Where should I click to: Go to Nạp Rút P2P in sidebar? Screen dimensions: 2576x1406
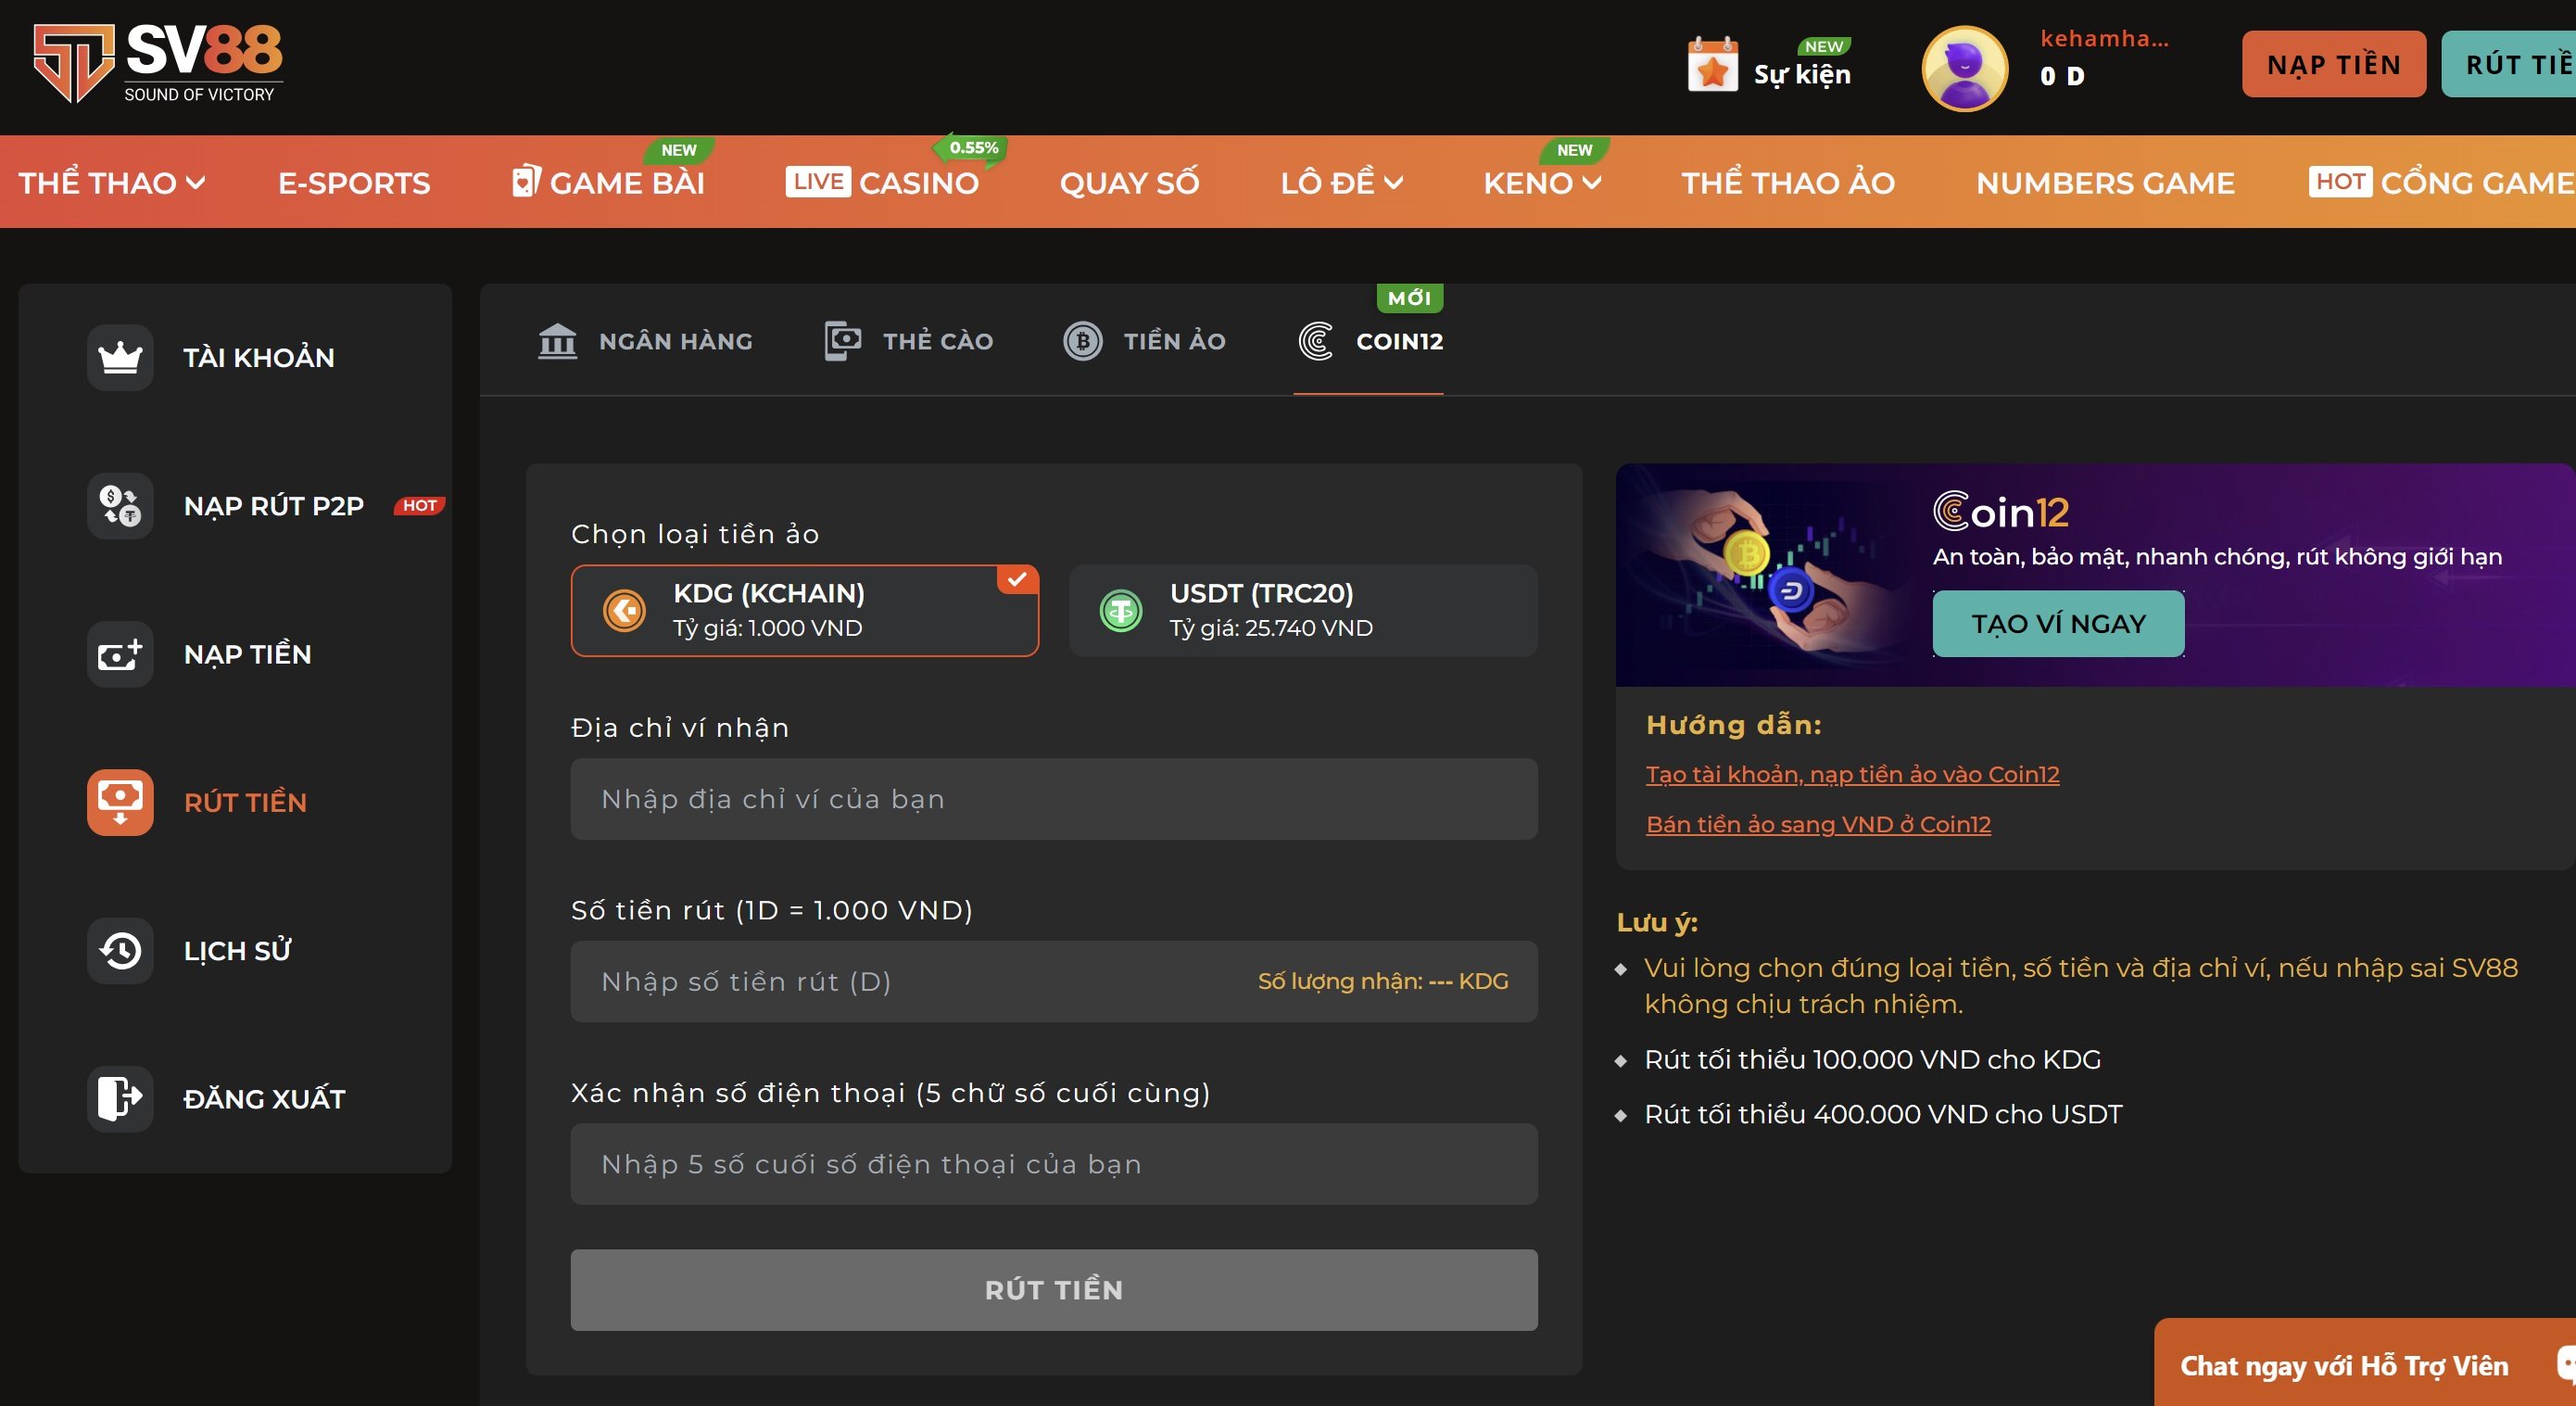click(273, 505)
